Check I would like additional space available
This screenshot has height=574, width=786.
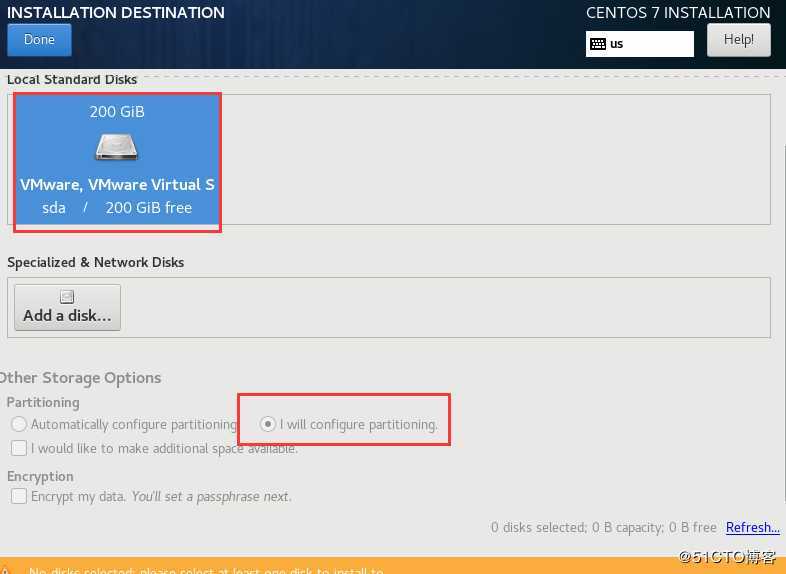[x=19, y=448]
